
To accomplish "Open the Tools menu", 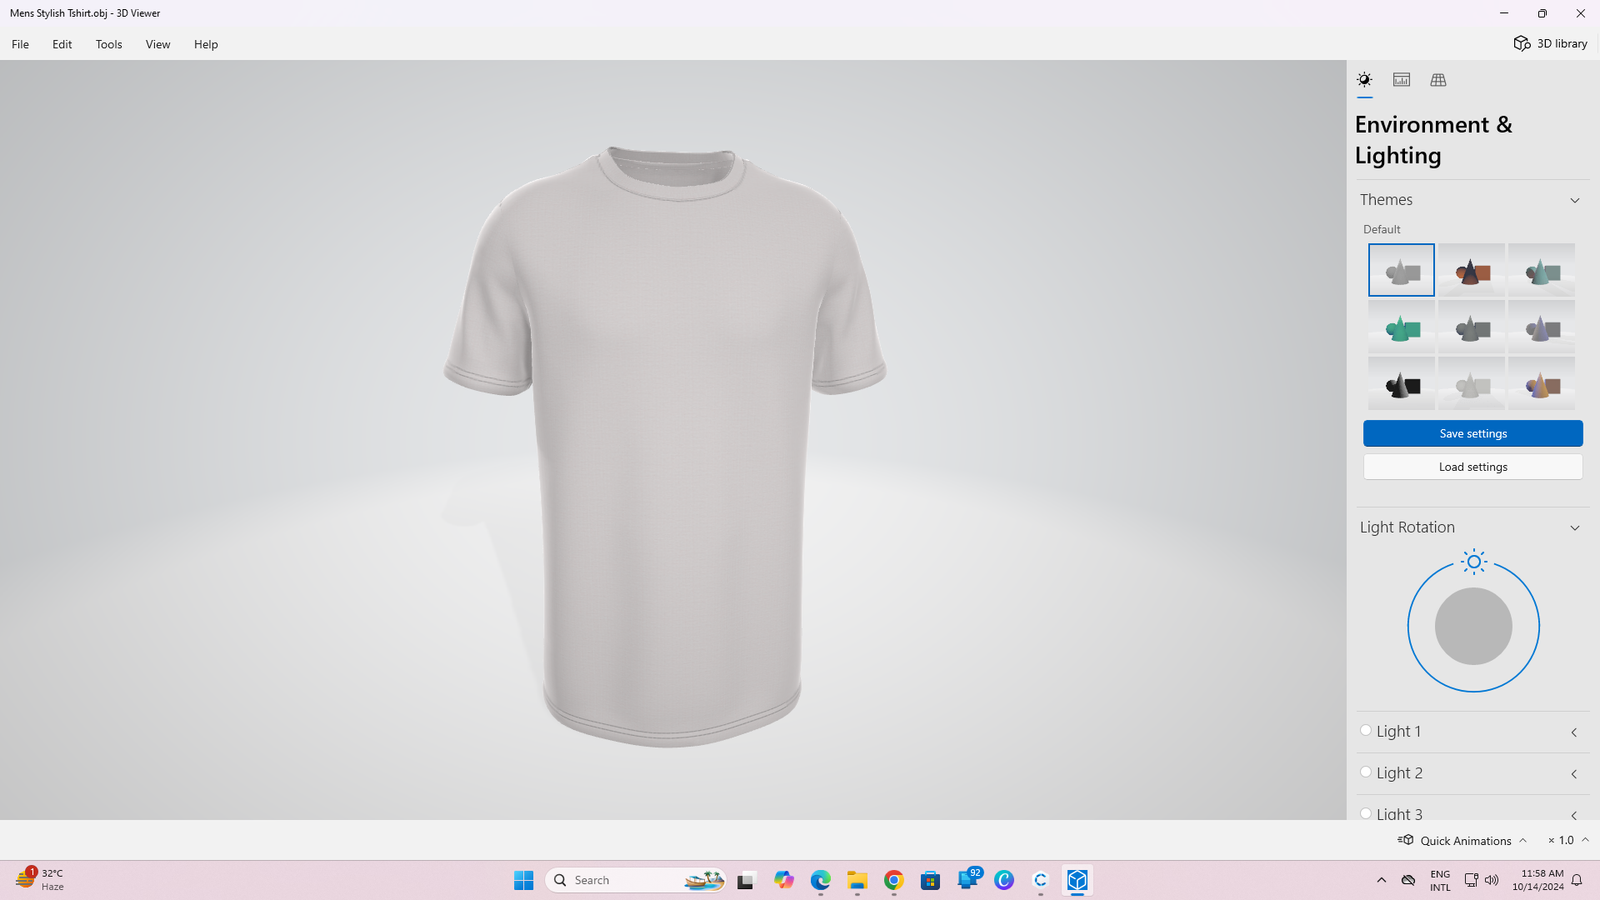I will (109, 44).
